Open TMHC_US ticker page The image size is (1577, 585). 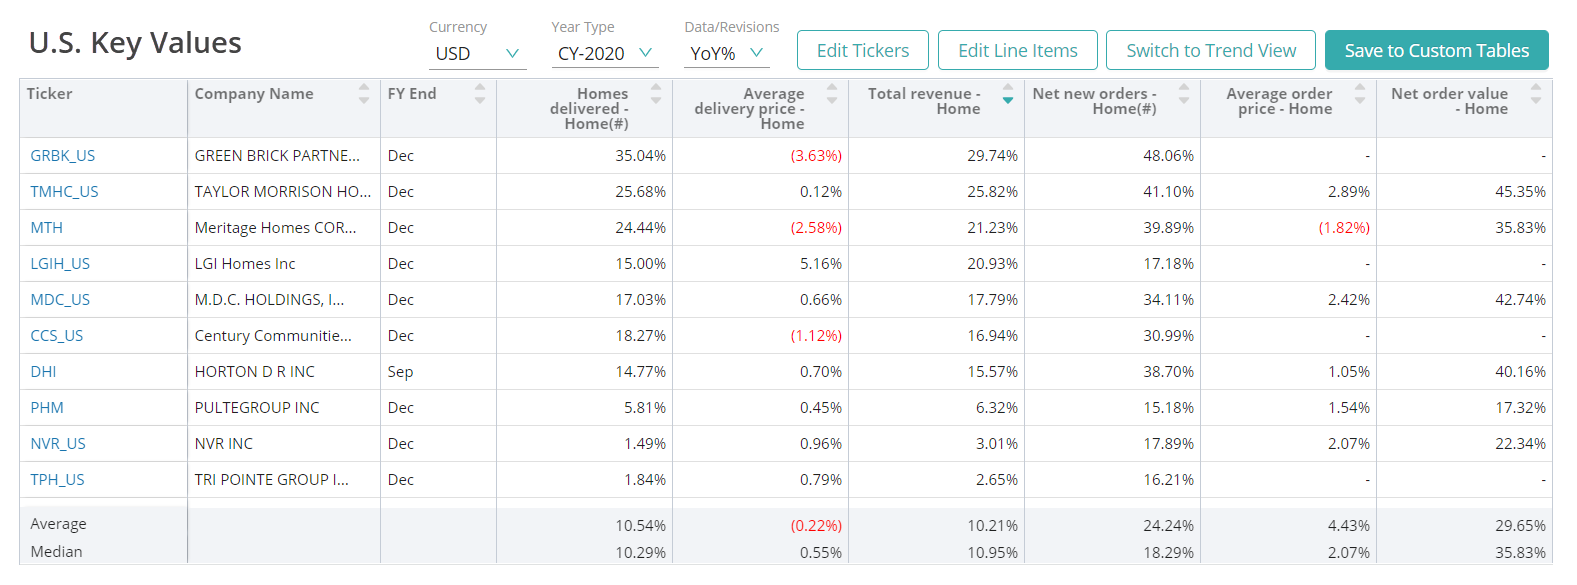(64, 192)
